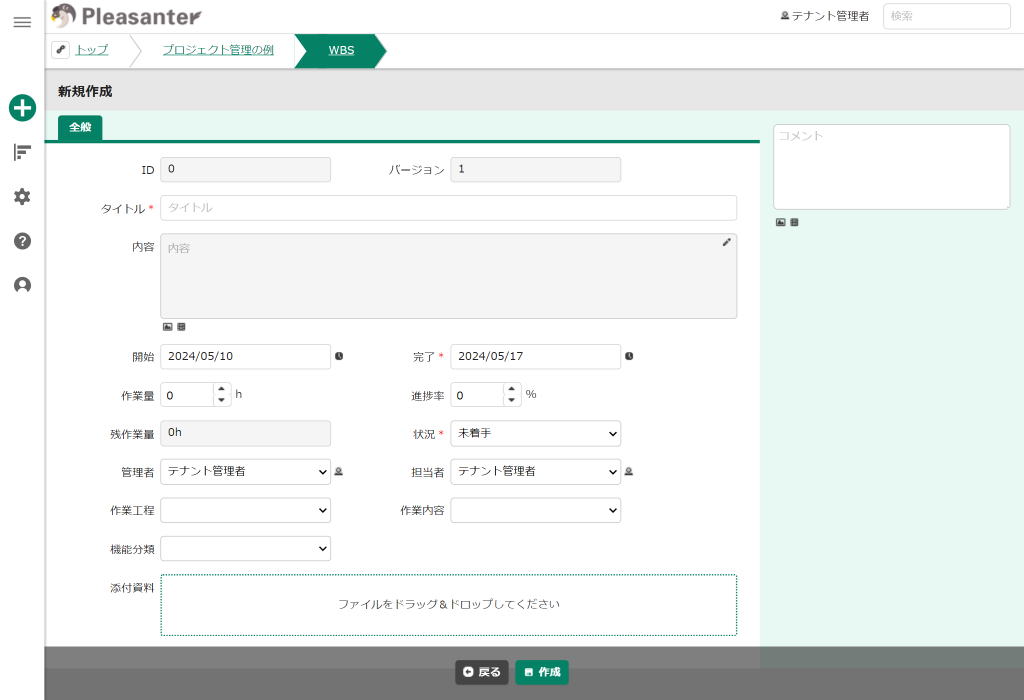Click the link icon beside トップ breadcrumb

pos(61,50)
